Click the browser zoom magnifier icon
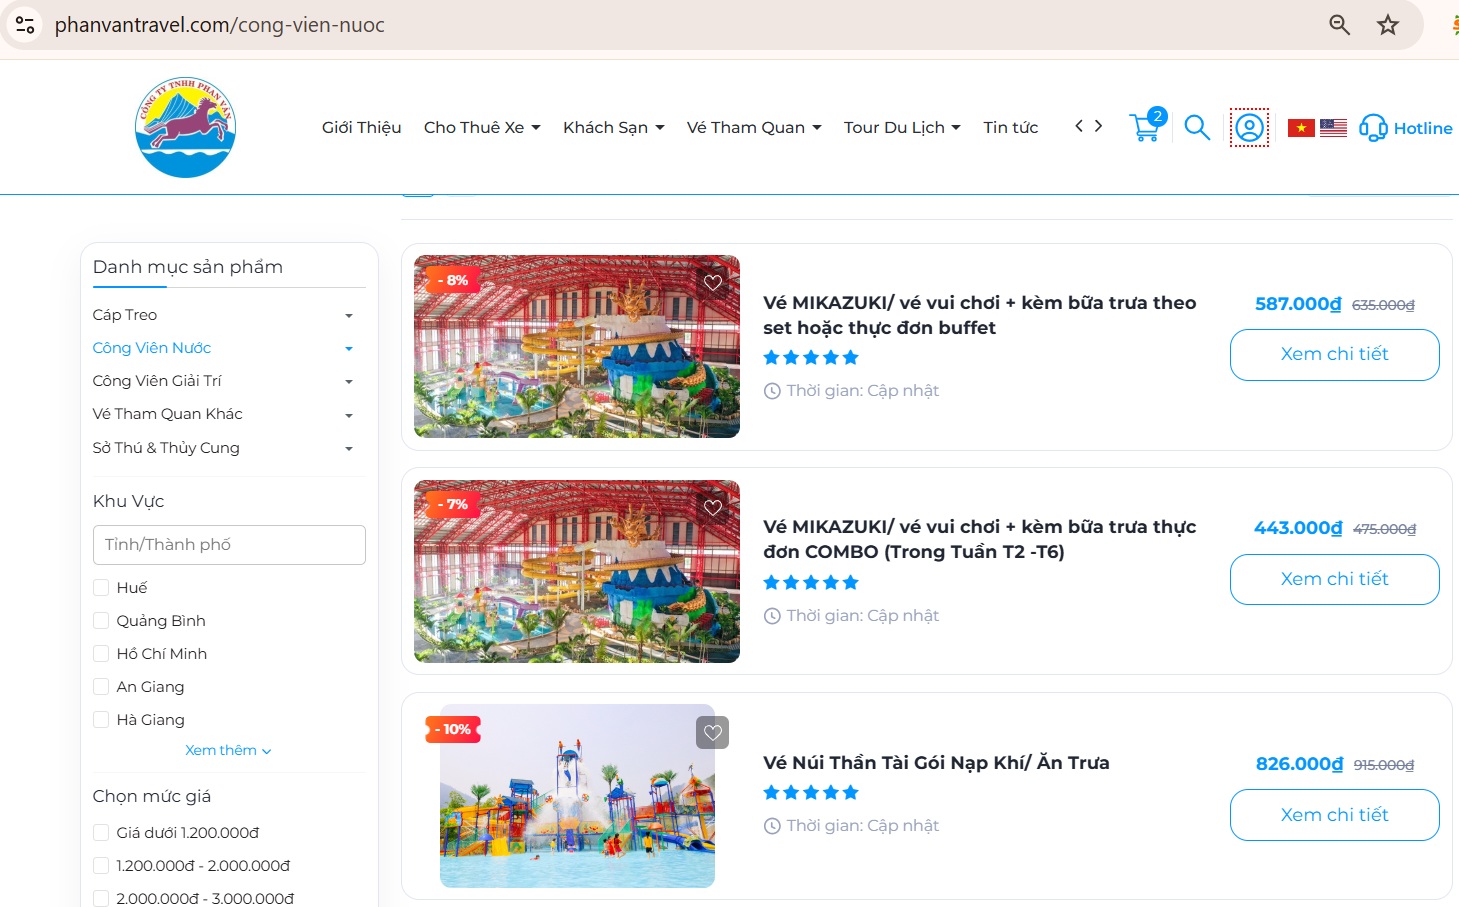The width and height of the screenshot is (1459, 907). [1340, 25]
